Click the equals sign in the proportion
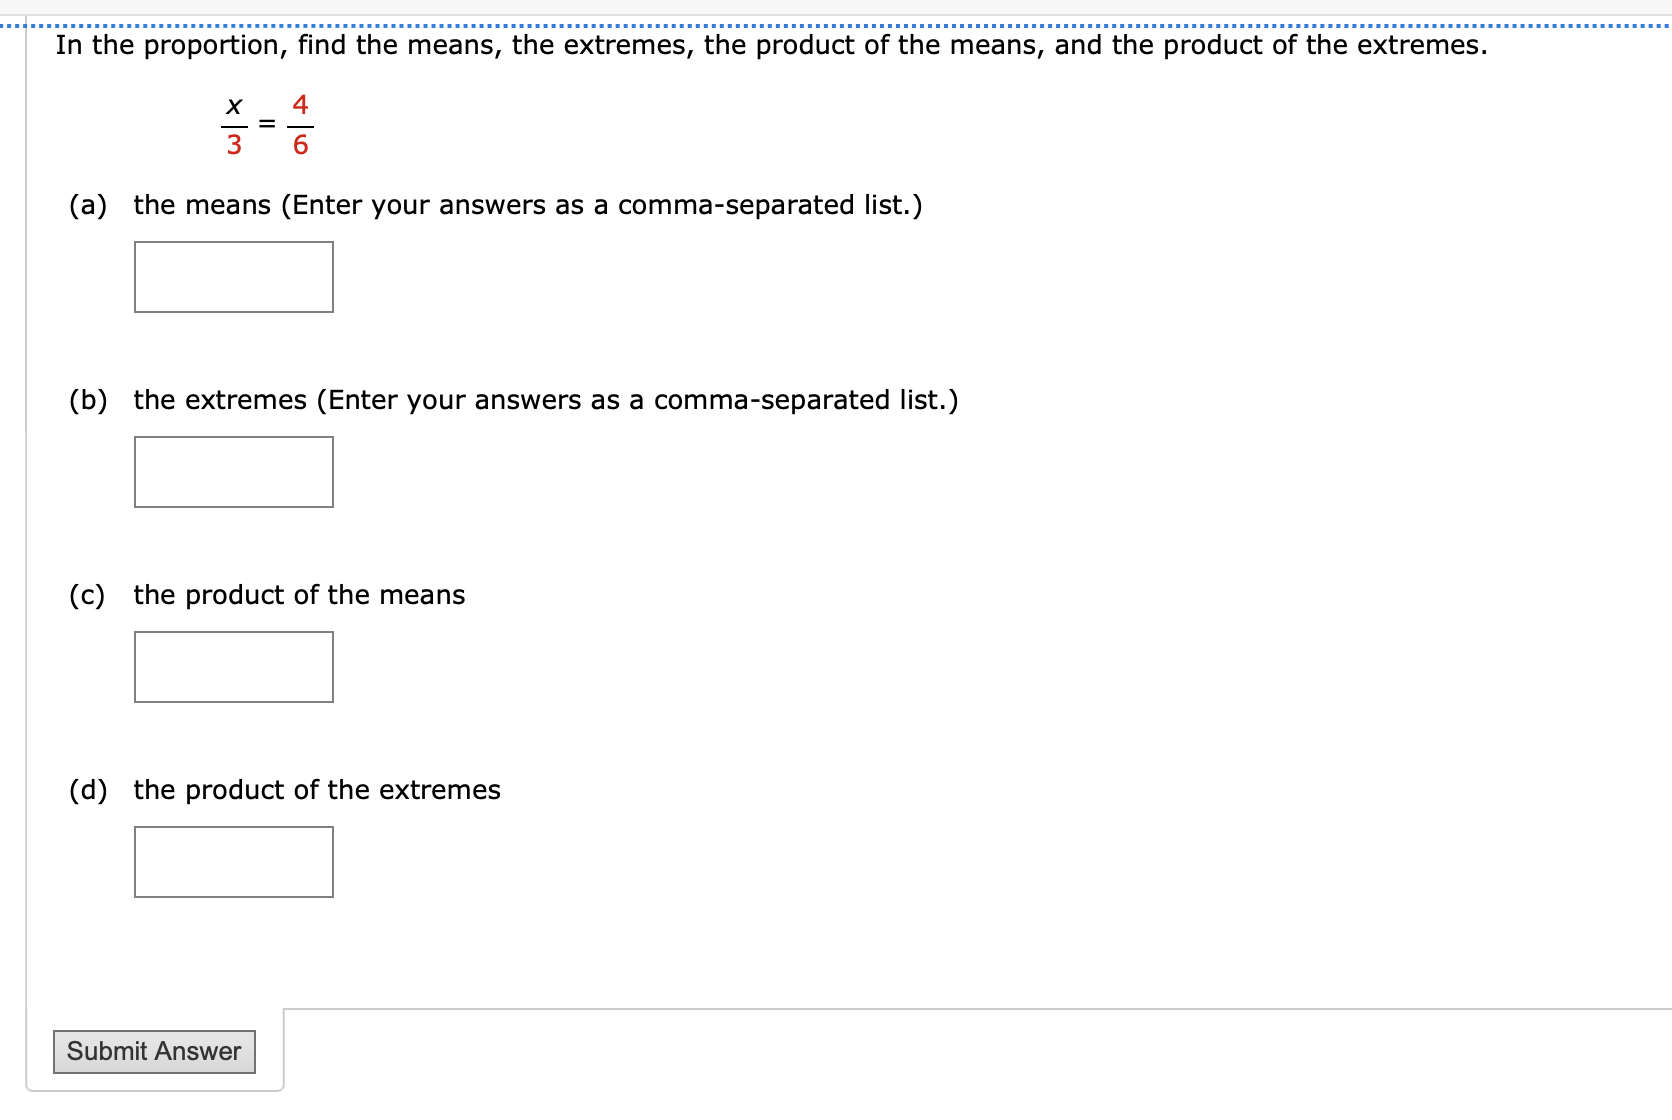 pos(265,123)
